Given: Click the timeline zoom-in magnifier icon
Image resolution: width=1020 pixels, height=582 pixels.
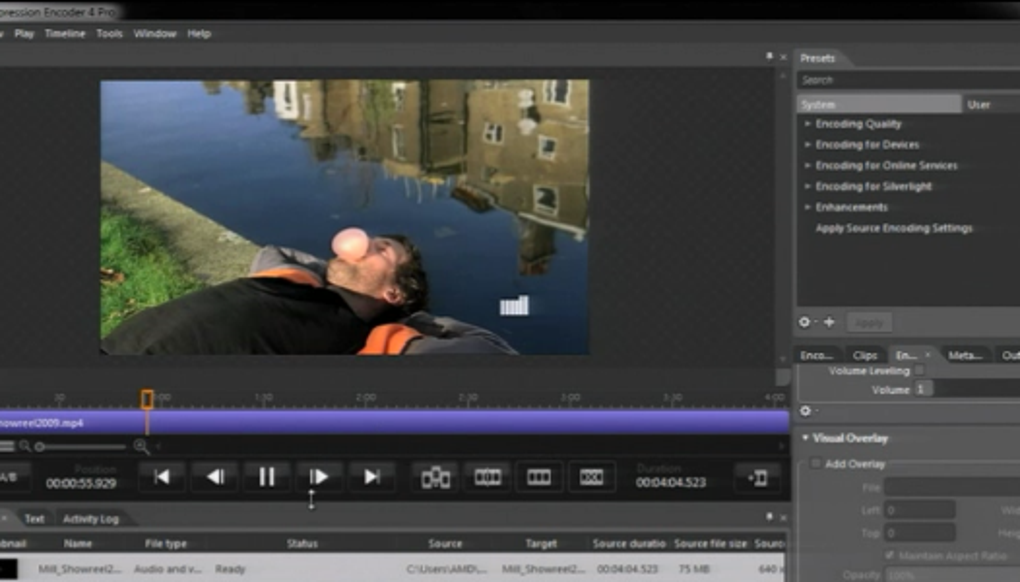Looking at the screenshot, I should click(x=141, y=447).
